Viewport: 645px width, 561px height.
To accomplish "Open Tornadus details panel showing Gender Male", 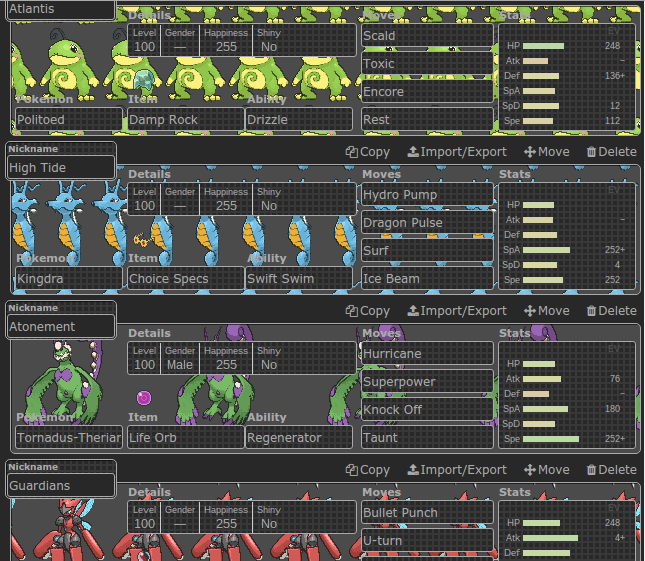I will pos(242,358).
